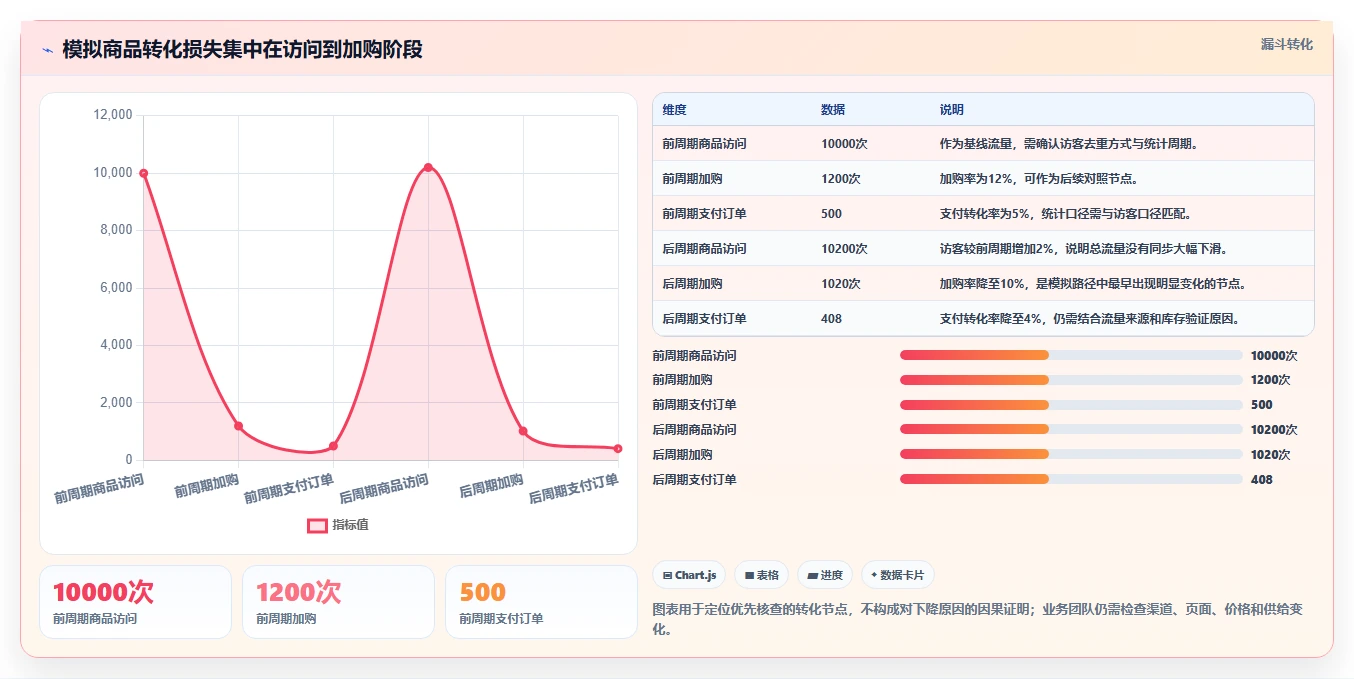
Task: Select the 前周期商品访问 table row cell
Action: click(704, 144)
